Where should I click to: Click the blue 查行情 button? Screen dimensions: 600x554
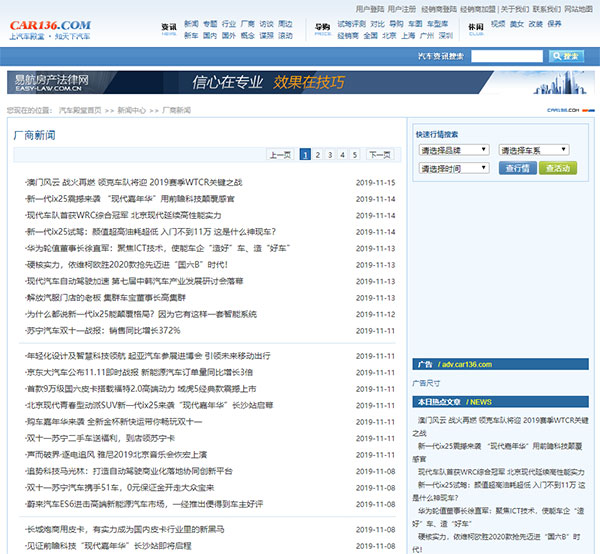tap(517, 168)
